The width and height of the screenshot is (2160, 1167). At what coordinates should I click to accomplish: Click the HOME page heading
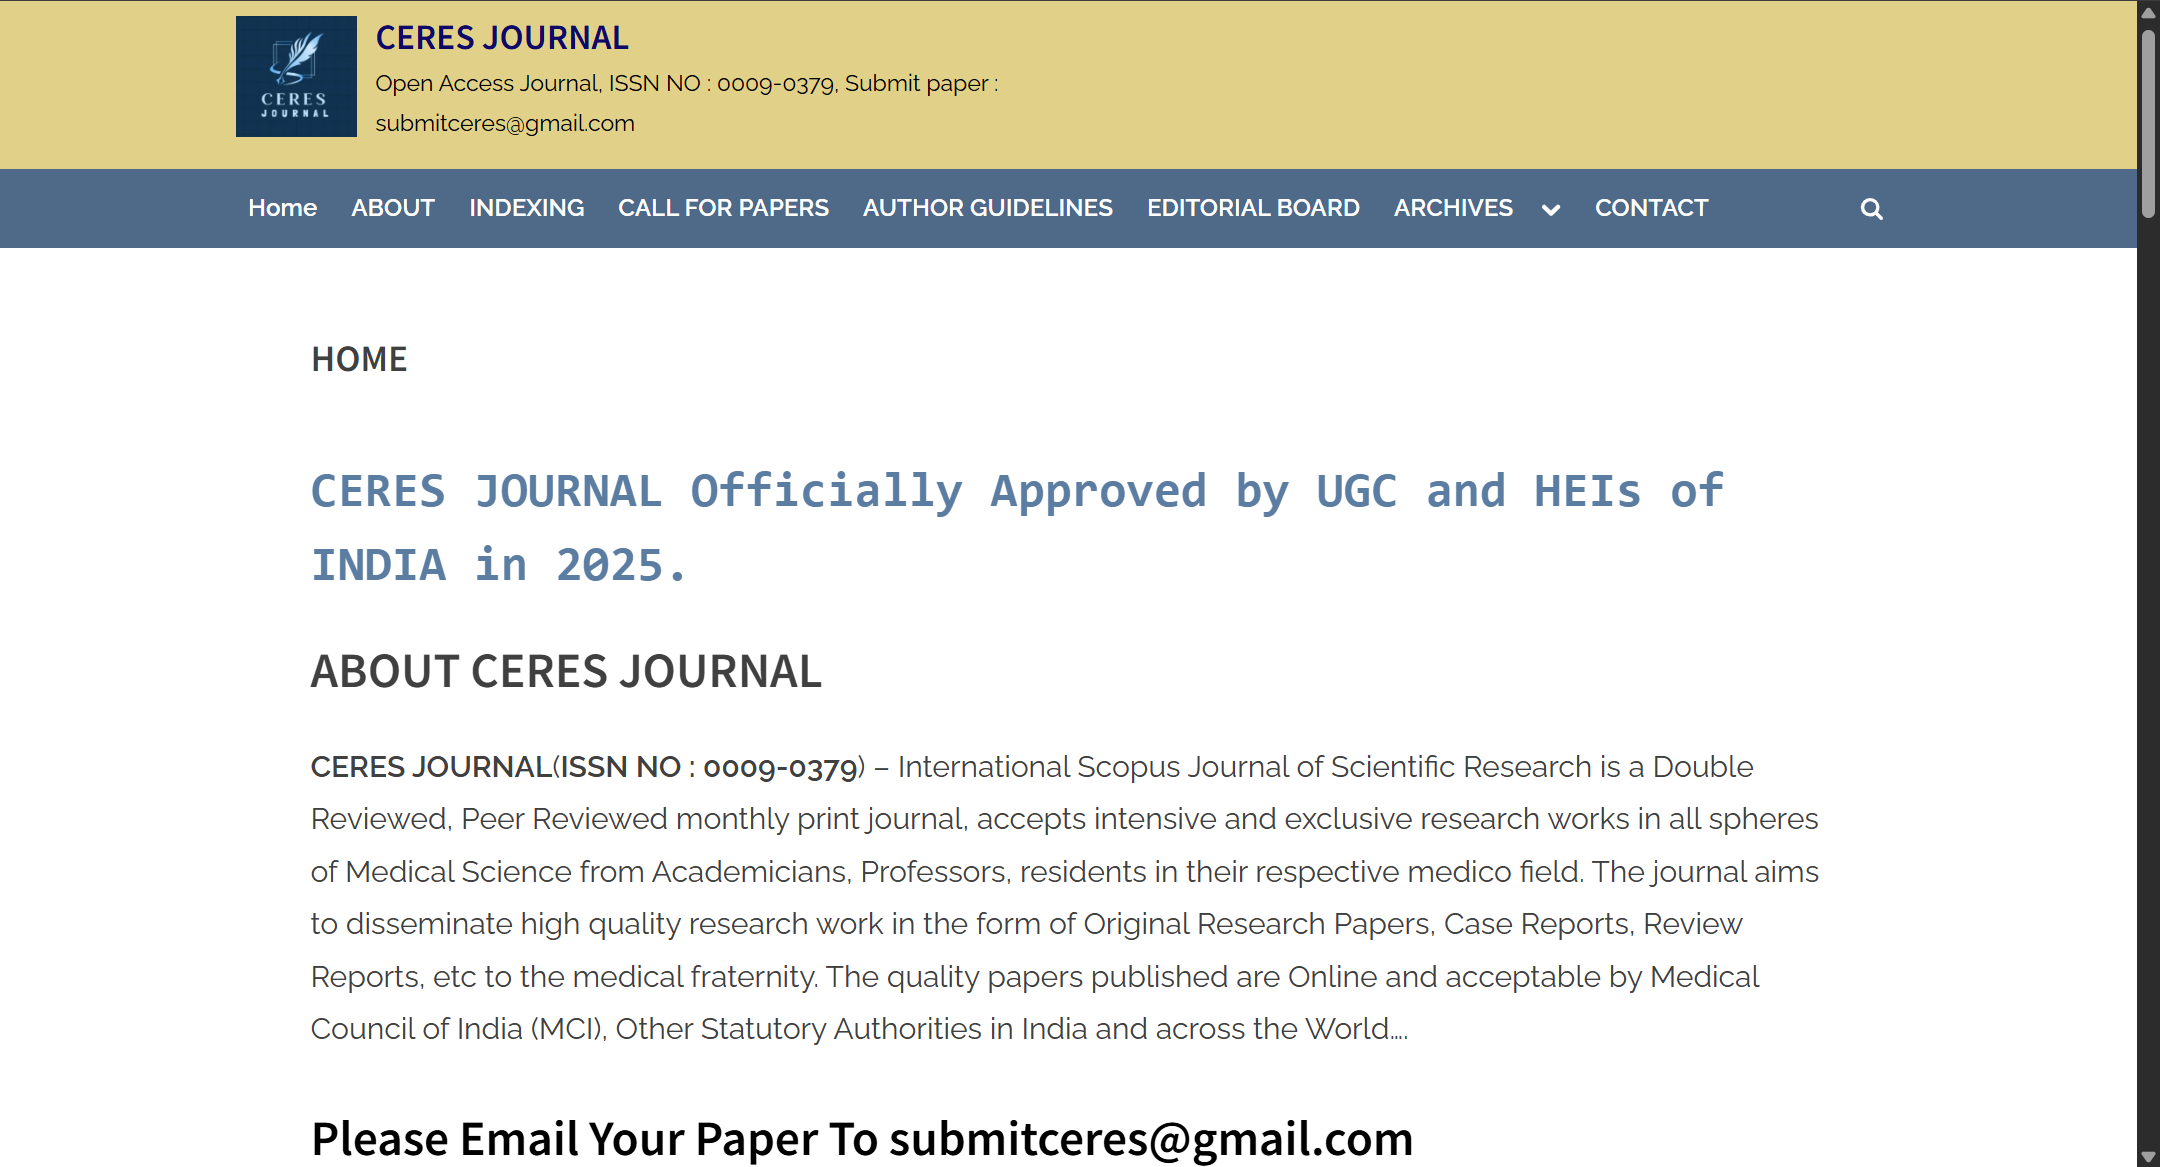[359, 359]
